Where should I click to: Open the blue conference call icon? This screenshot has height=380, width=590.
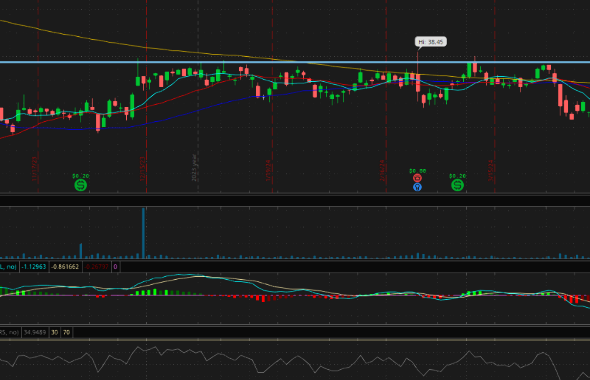417,187
